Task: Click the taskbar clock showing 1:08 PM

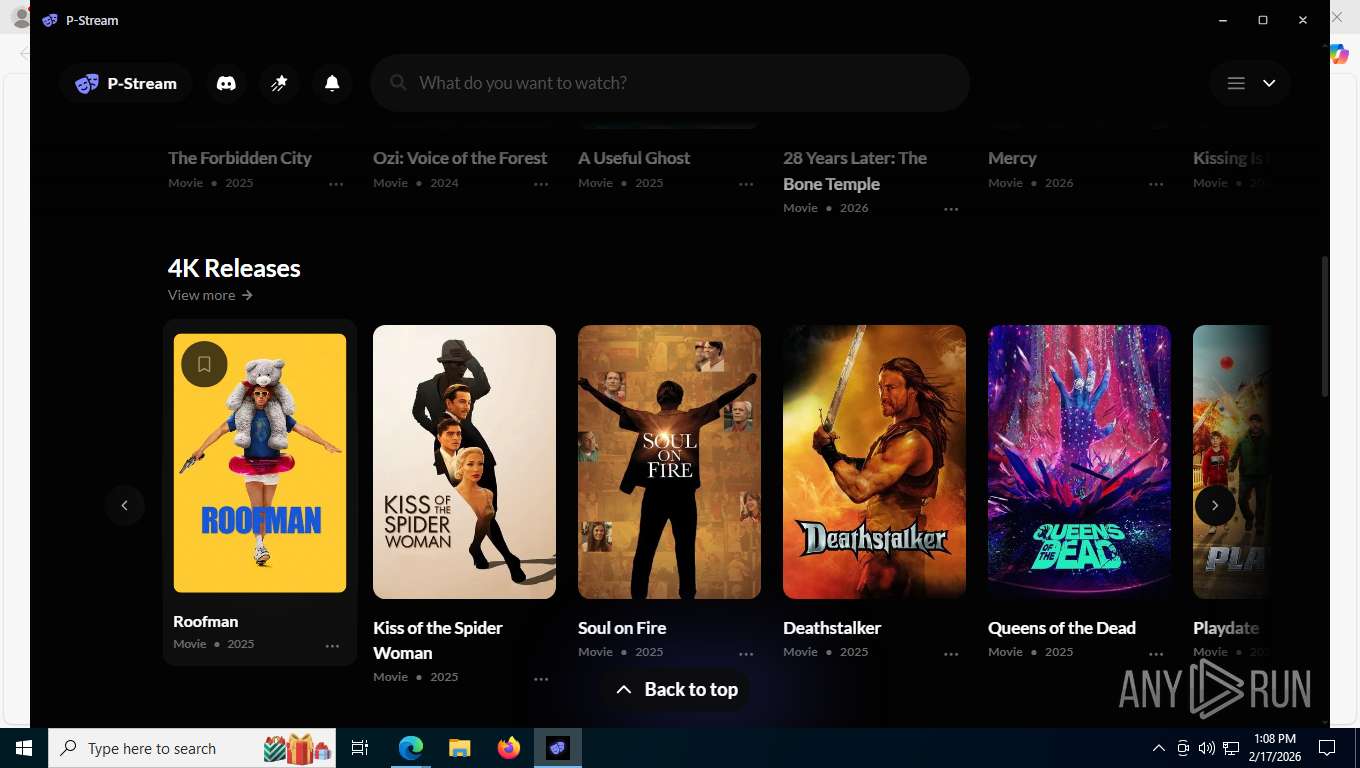Action: pyautogui.click(x=1274, y=748)
